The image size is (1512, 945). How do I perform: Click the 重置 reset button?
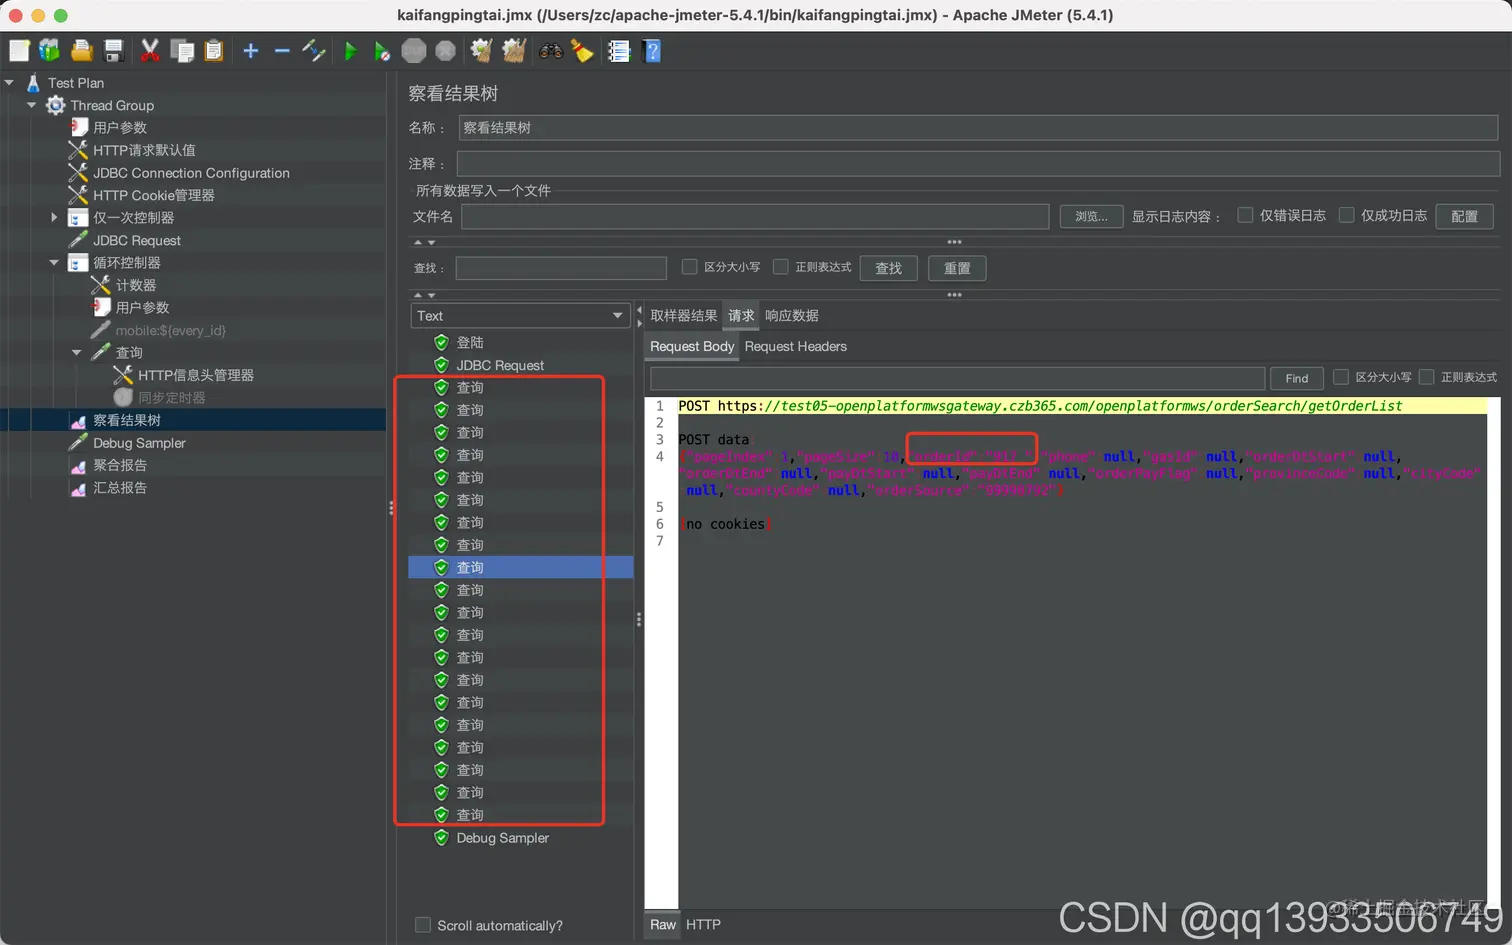[957, 268]
